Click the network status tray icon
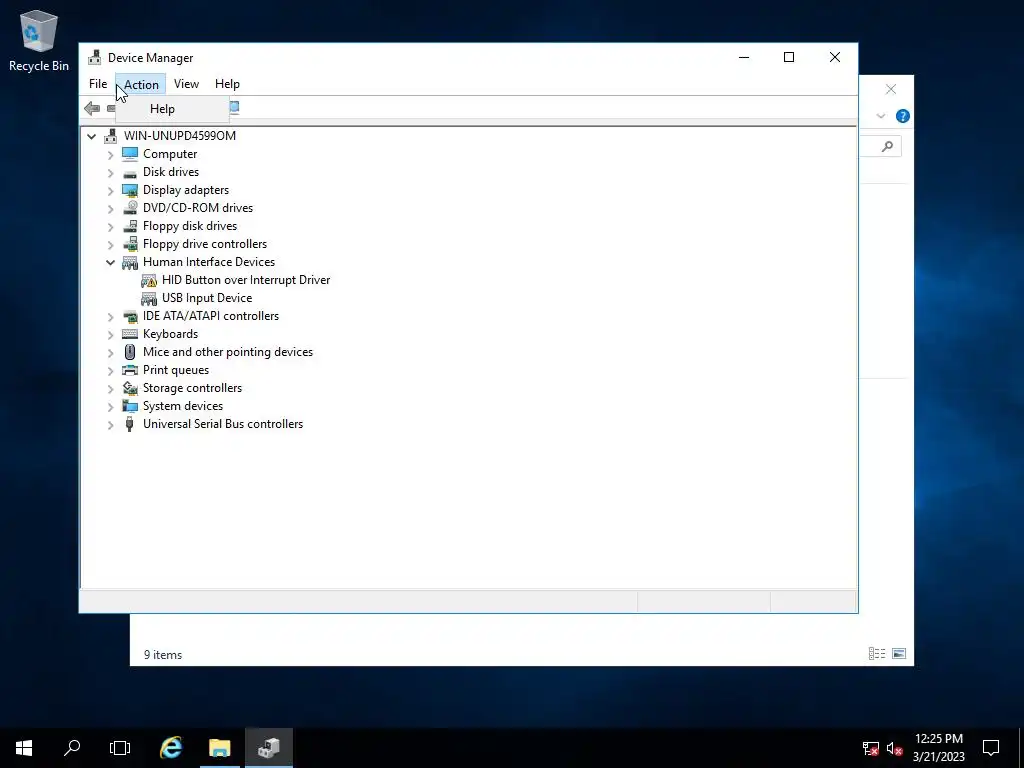Viewport: 1024px width, 768px height. [x=871, y=748]
